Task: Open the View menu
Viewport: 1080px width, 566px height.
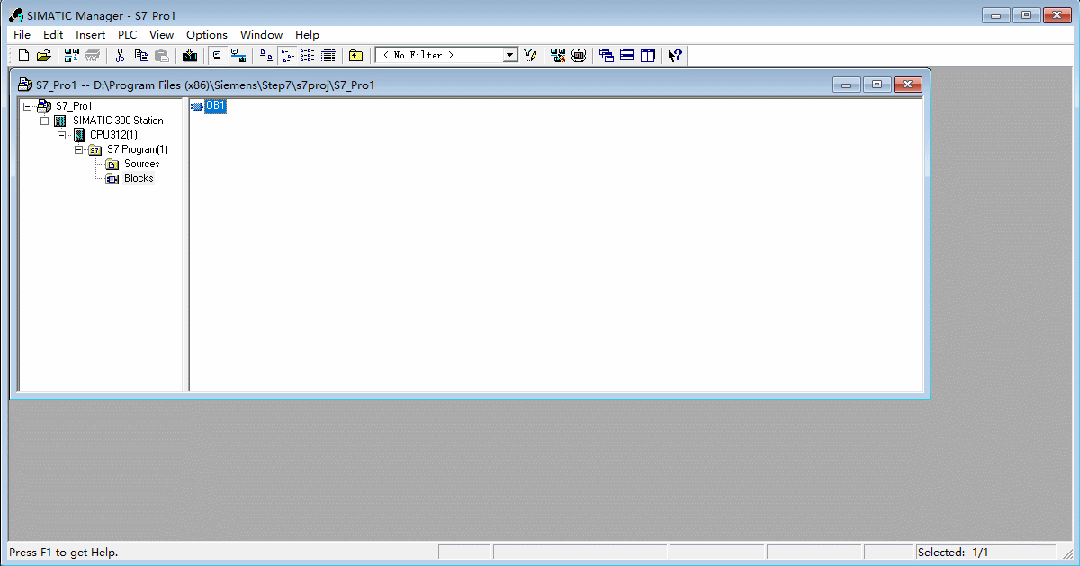Action: pyautogui.click(x=162, y=35)
